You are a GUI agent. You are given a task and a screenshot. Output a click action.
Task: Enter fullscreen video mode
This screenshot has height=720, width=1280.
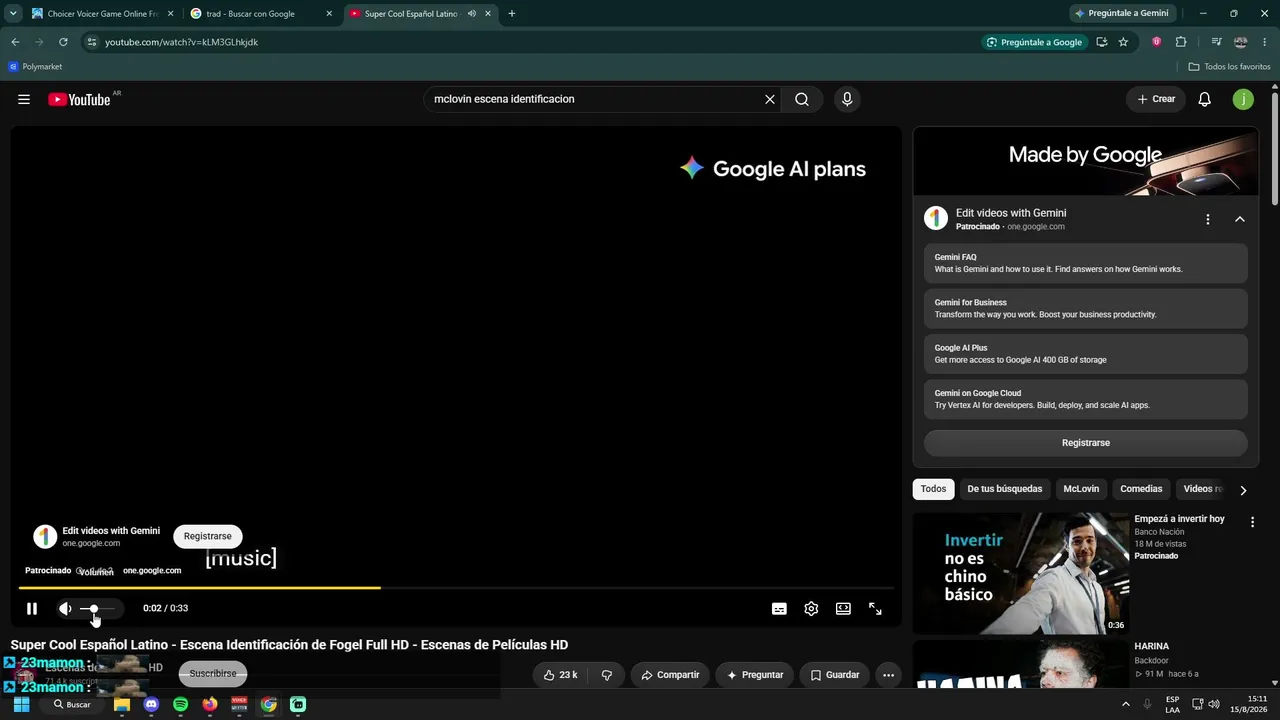point(875,608)
